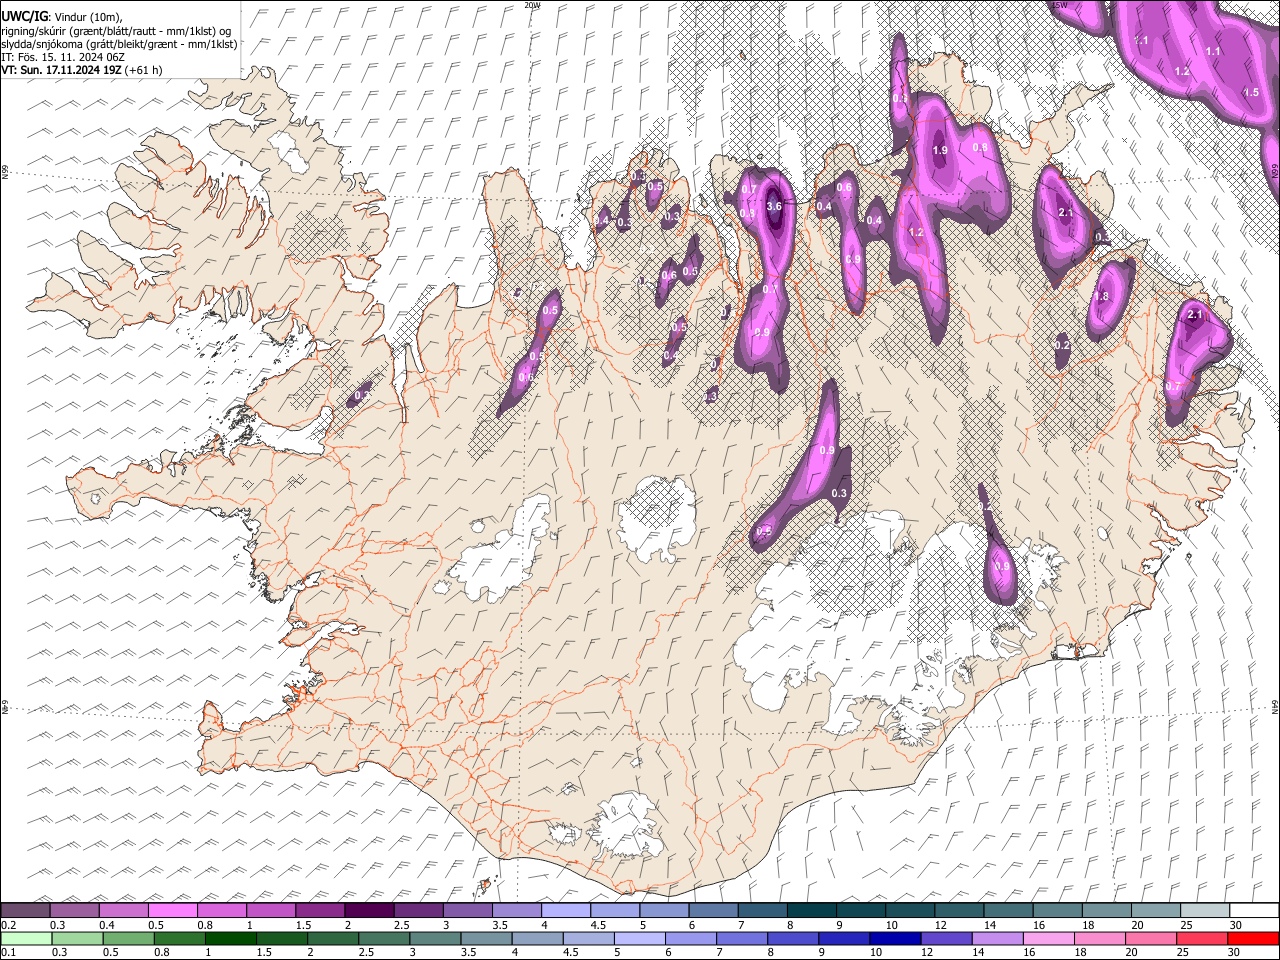
Task: Click the '15W' longitude label
Action: tap(1060, 5)
